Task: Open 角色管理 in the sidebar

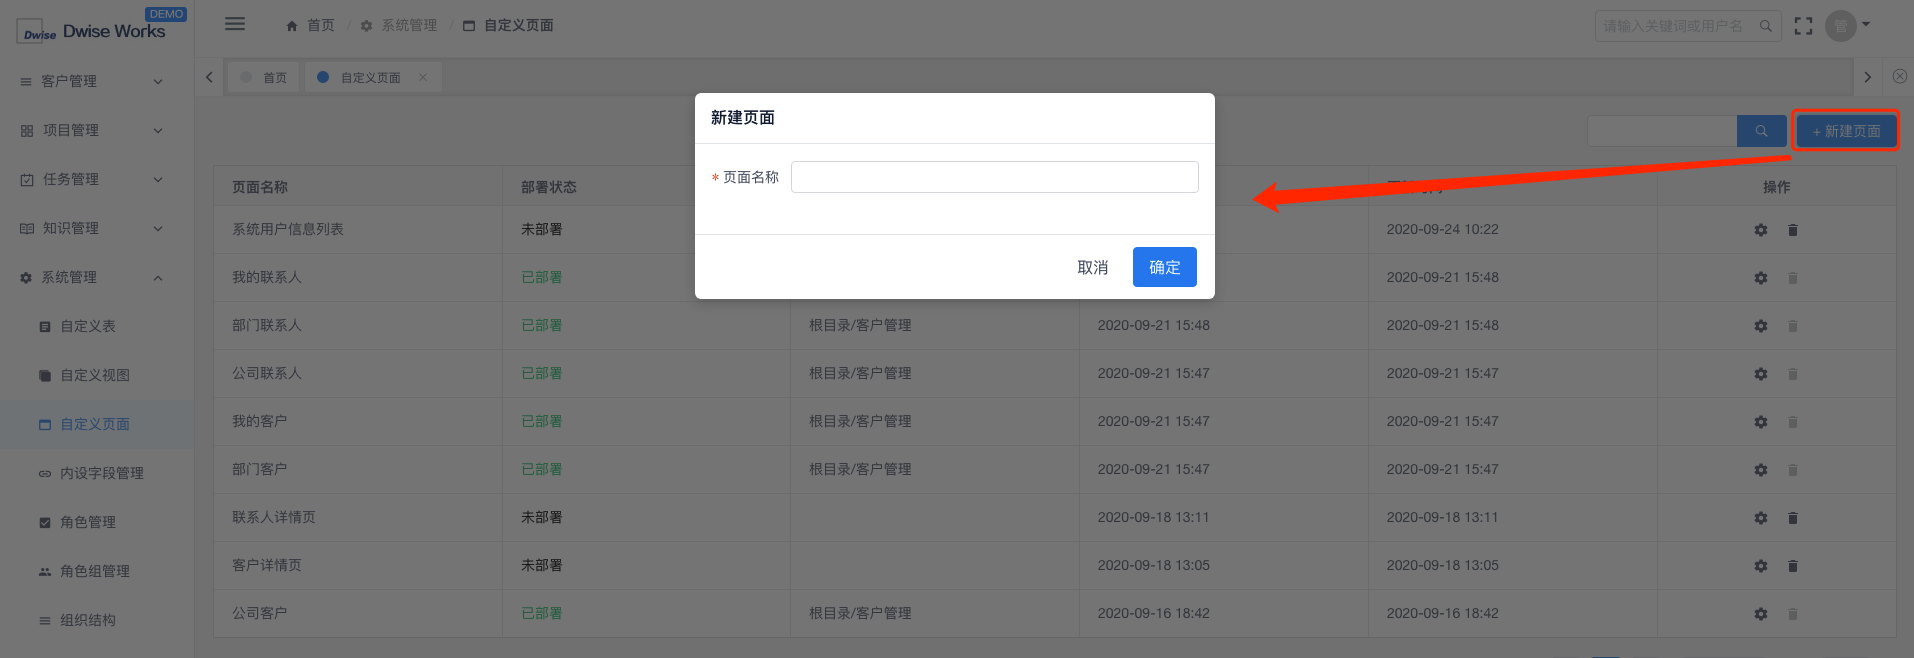Action: click(88, 522)
